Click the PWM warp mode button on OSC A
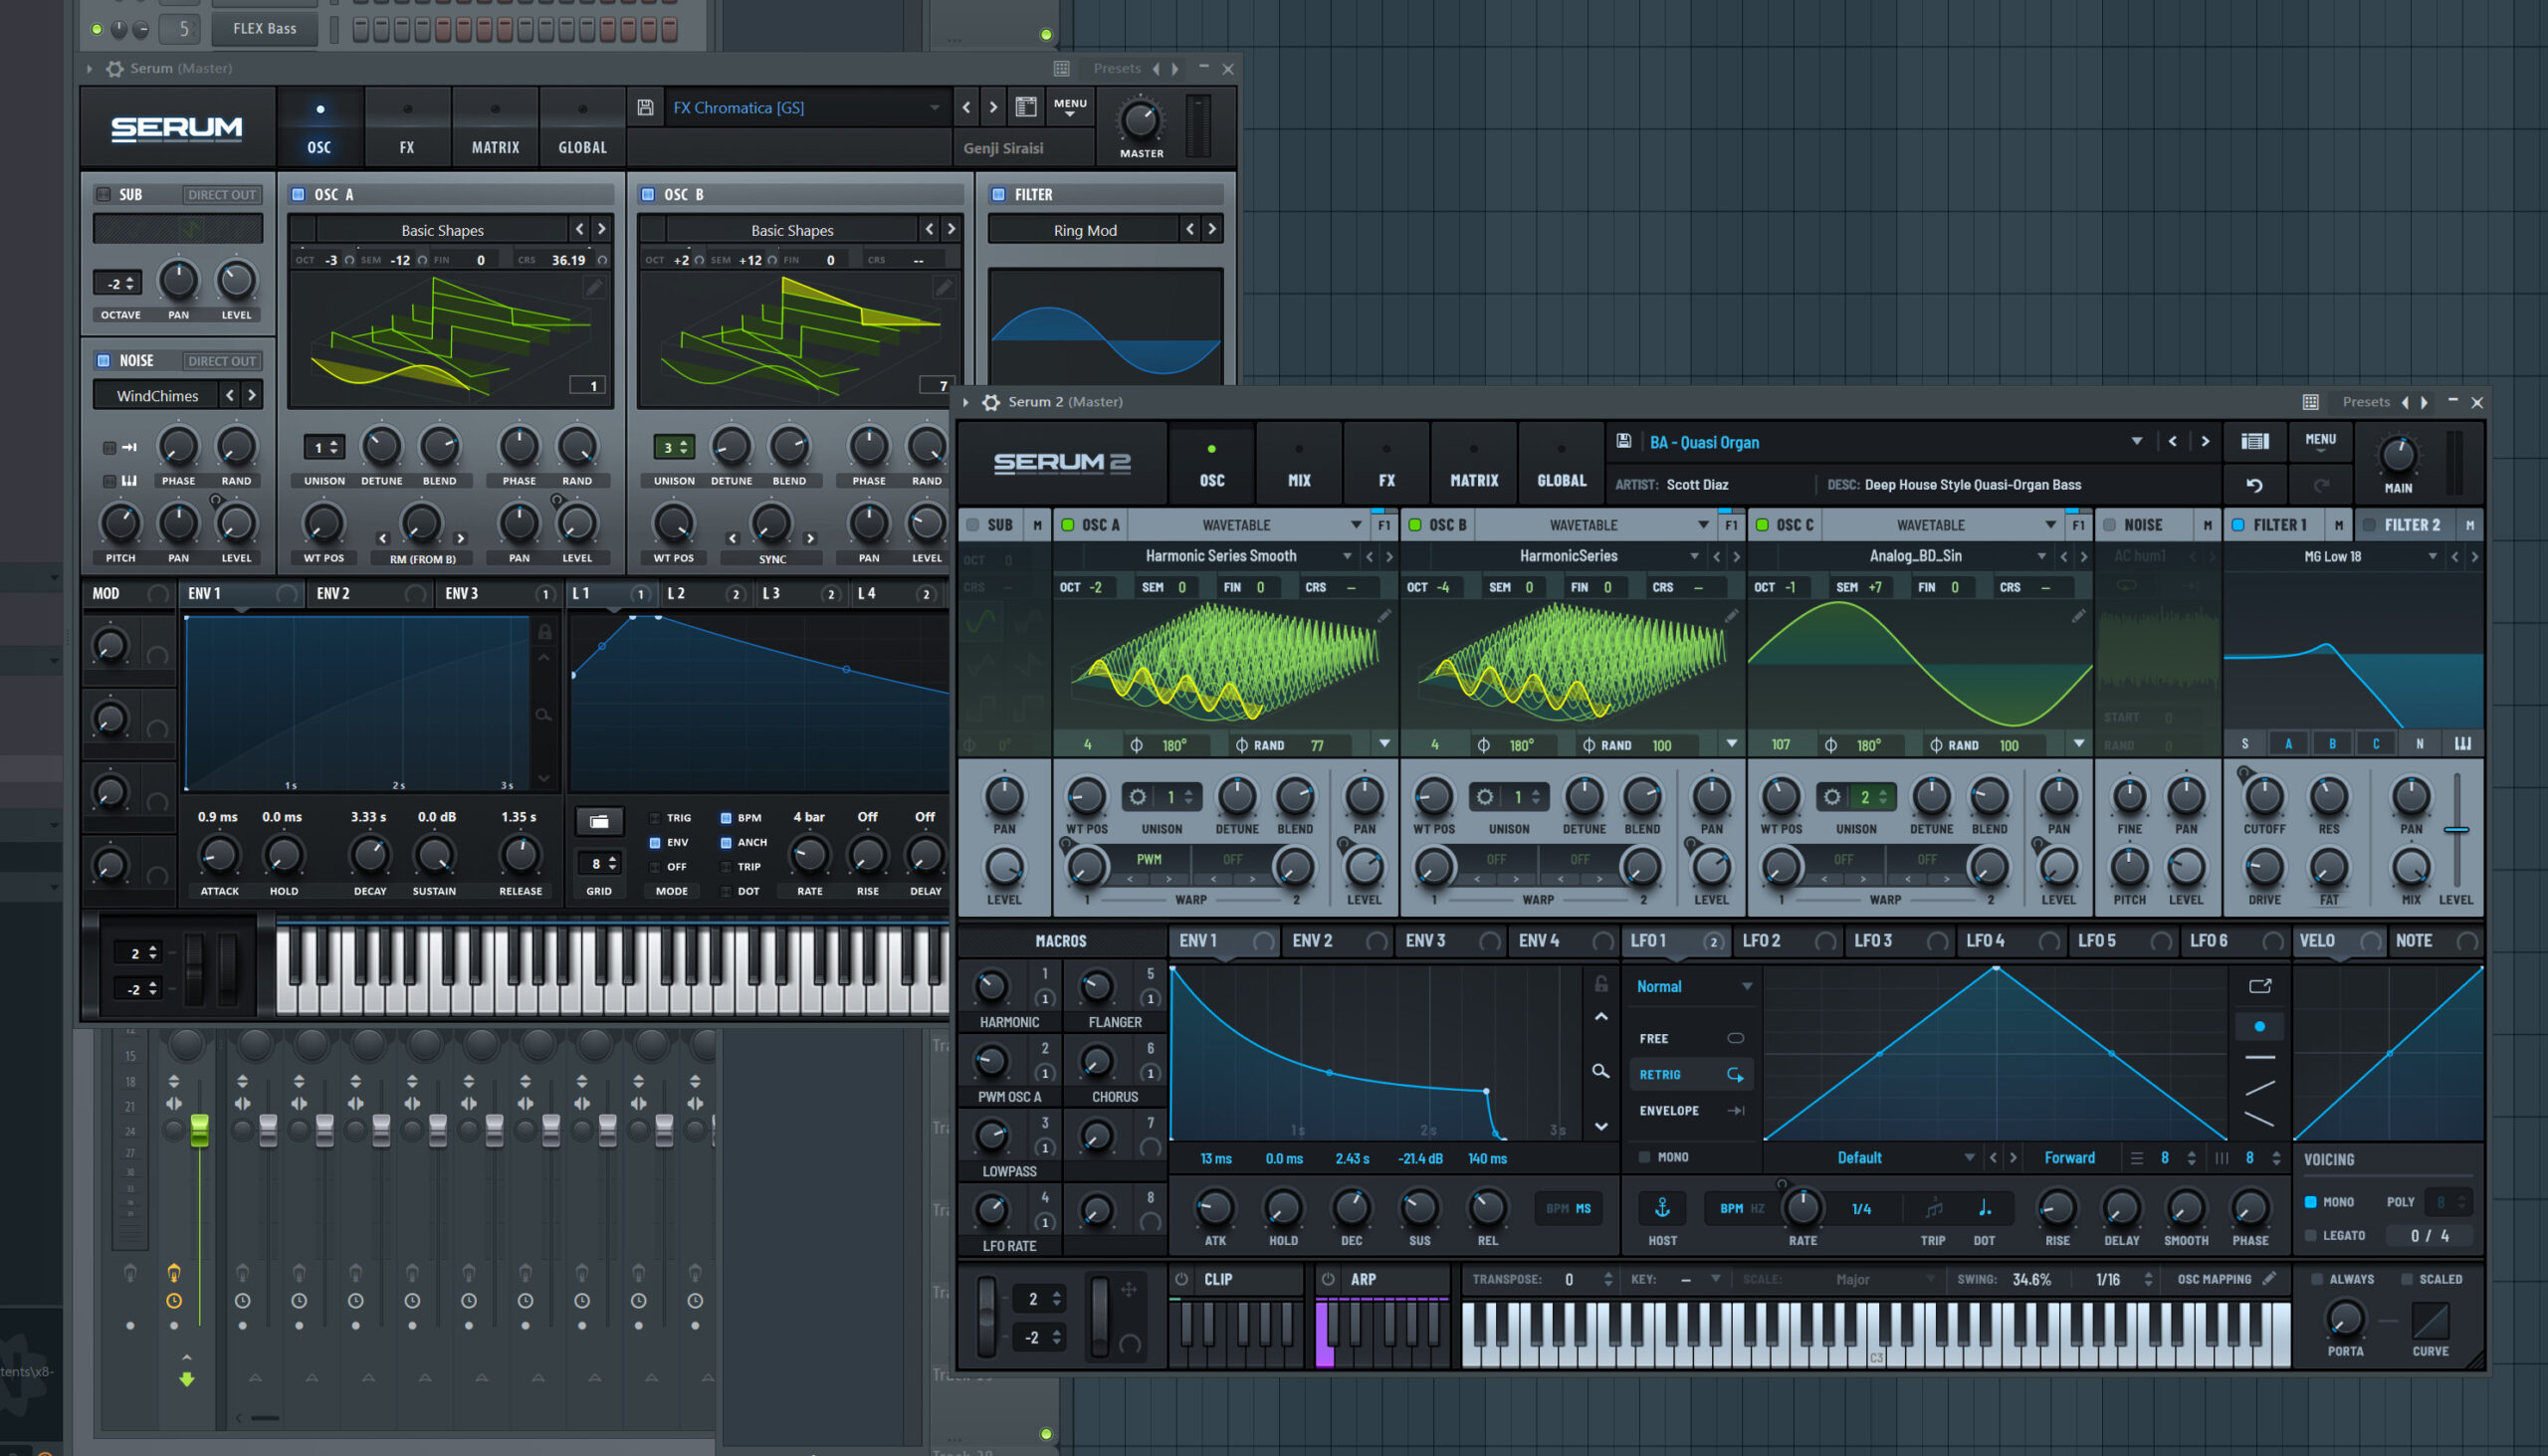Screen dimensions: 2548x1456 (x=1148, y=859)
